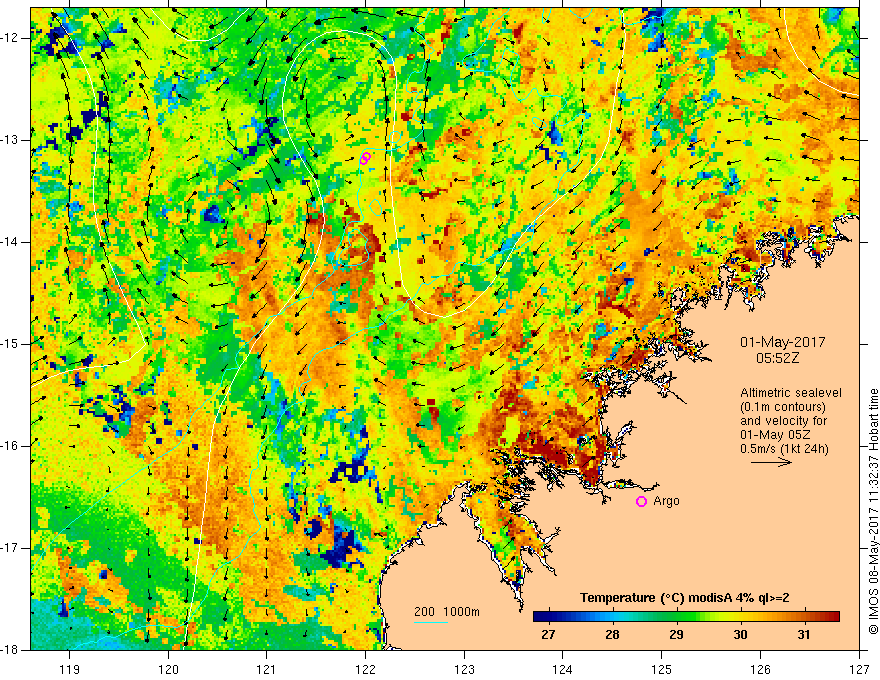Click the dark red end of temperature colorbar
The height and width of the screenshot is (680, 880).
[x=832, y=617]
